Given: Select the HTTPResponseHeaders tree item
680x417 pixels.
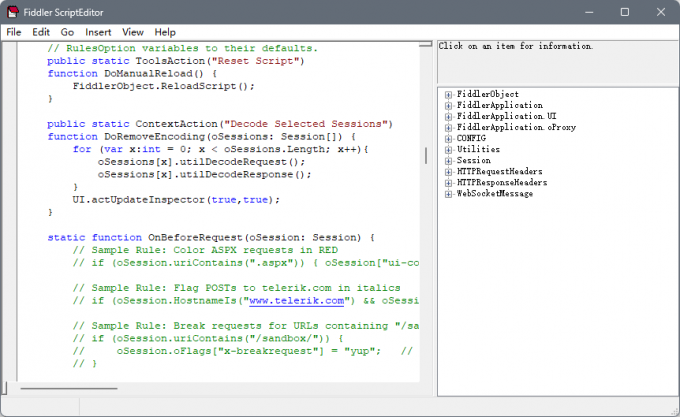Looking at the screenshot, I should coord(502,183).
